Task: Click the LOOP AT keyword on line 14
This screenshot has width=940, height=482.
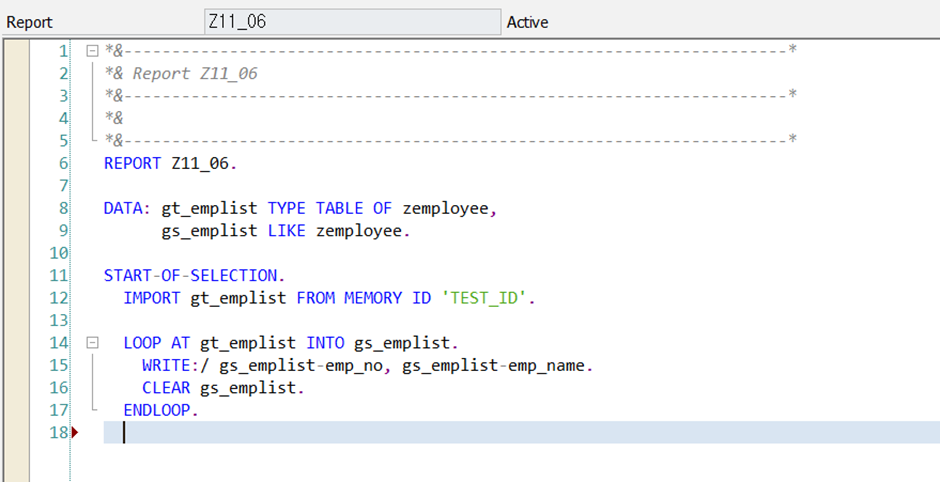Action: click(156, 343)
